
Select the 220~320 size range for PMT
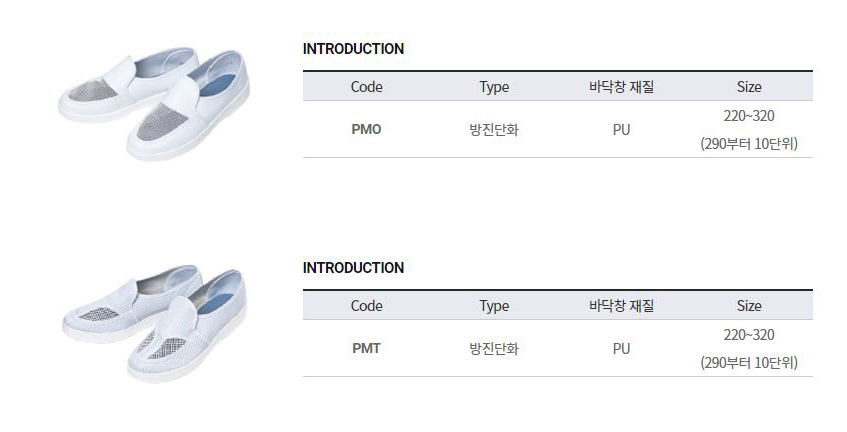point(749,335)
